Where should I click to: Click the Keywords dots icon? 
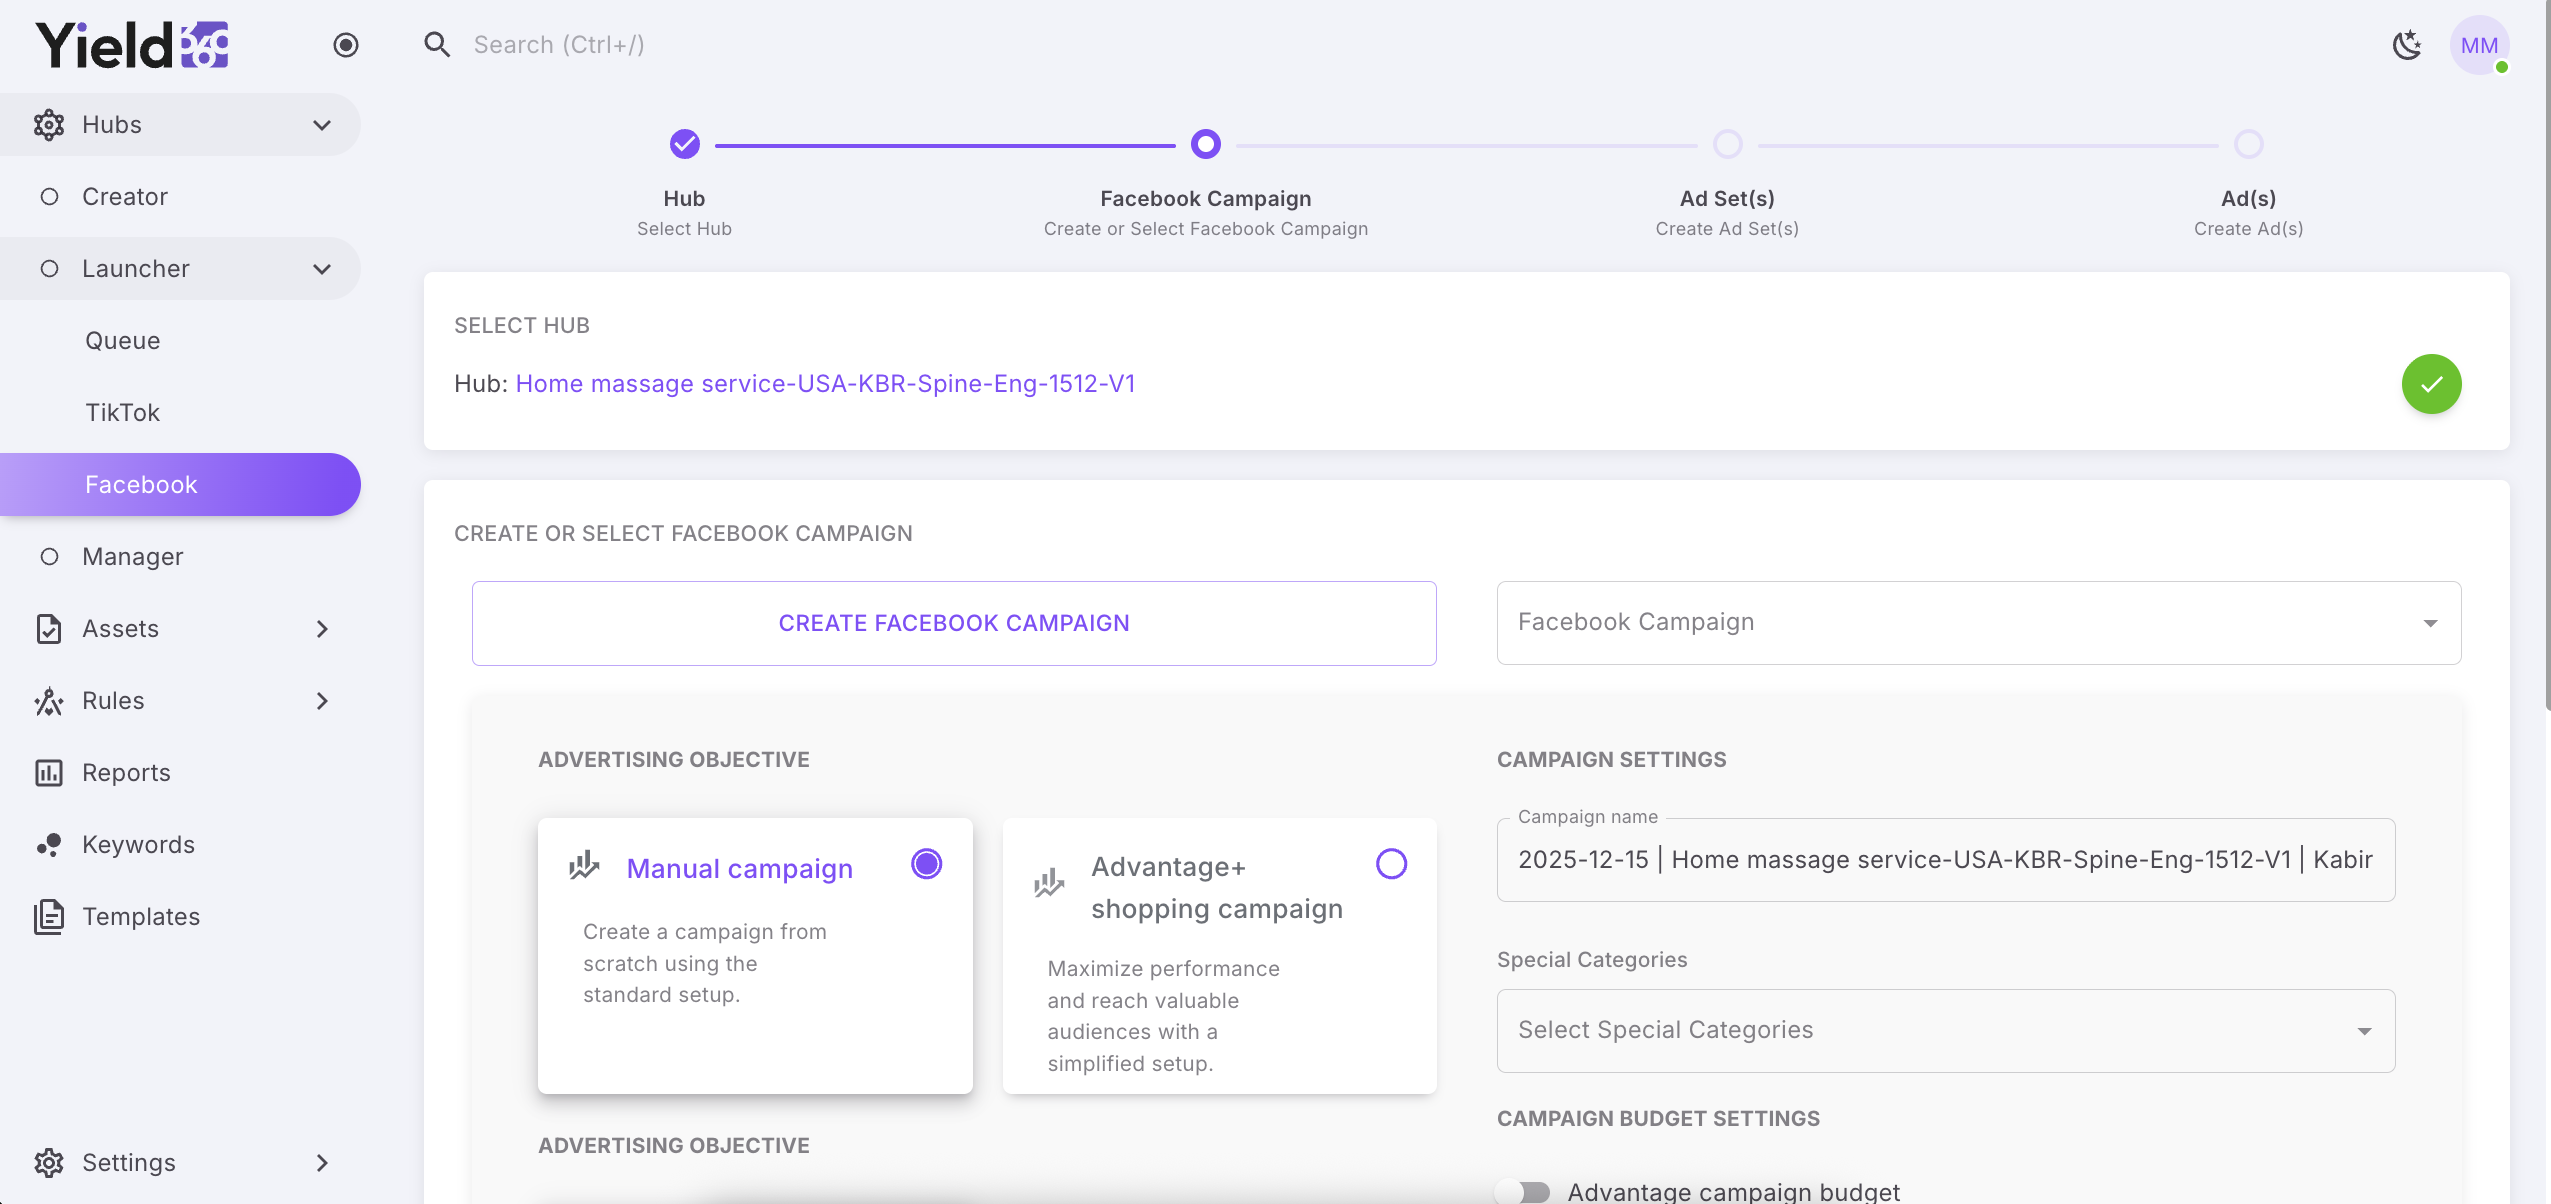tap(49, 845)
